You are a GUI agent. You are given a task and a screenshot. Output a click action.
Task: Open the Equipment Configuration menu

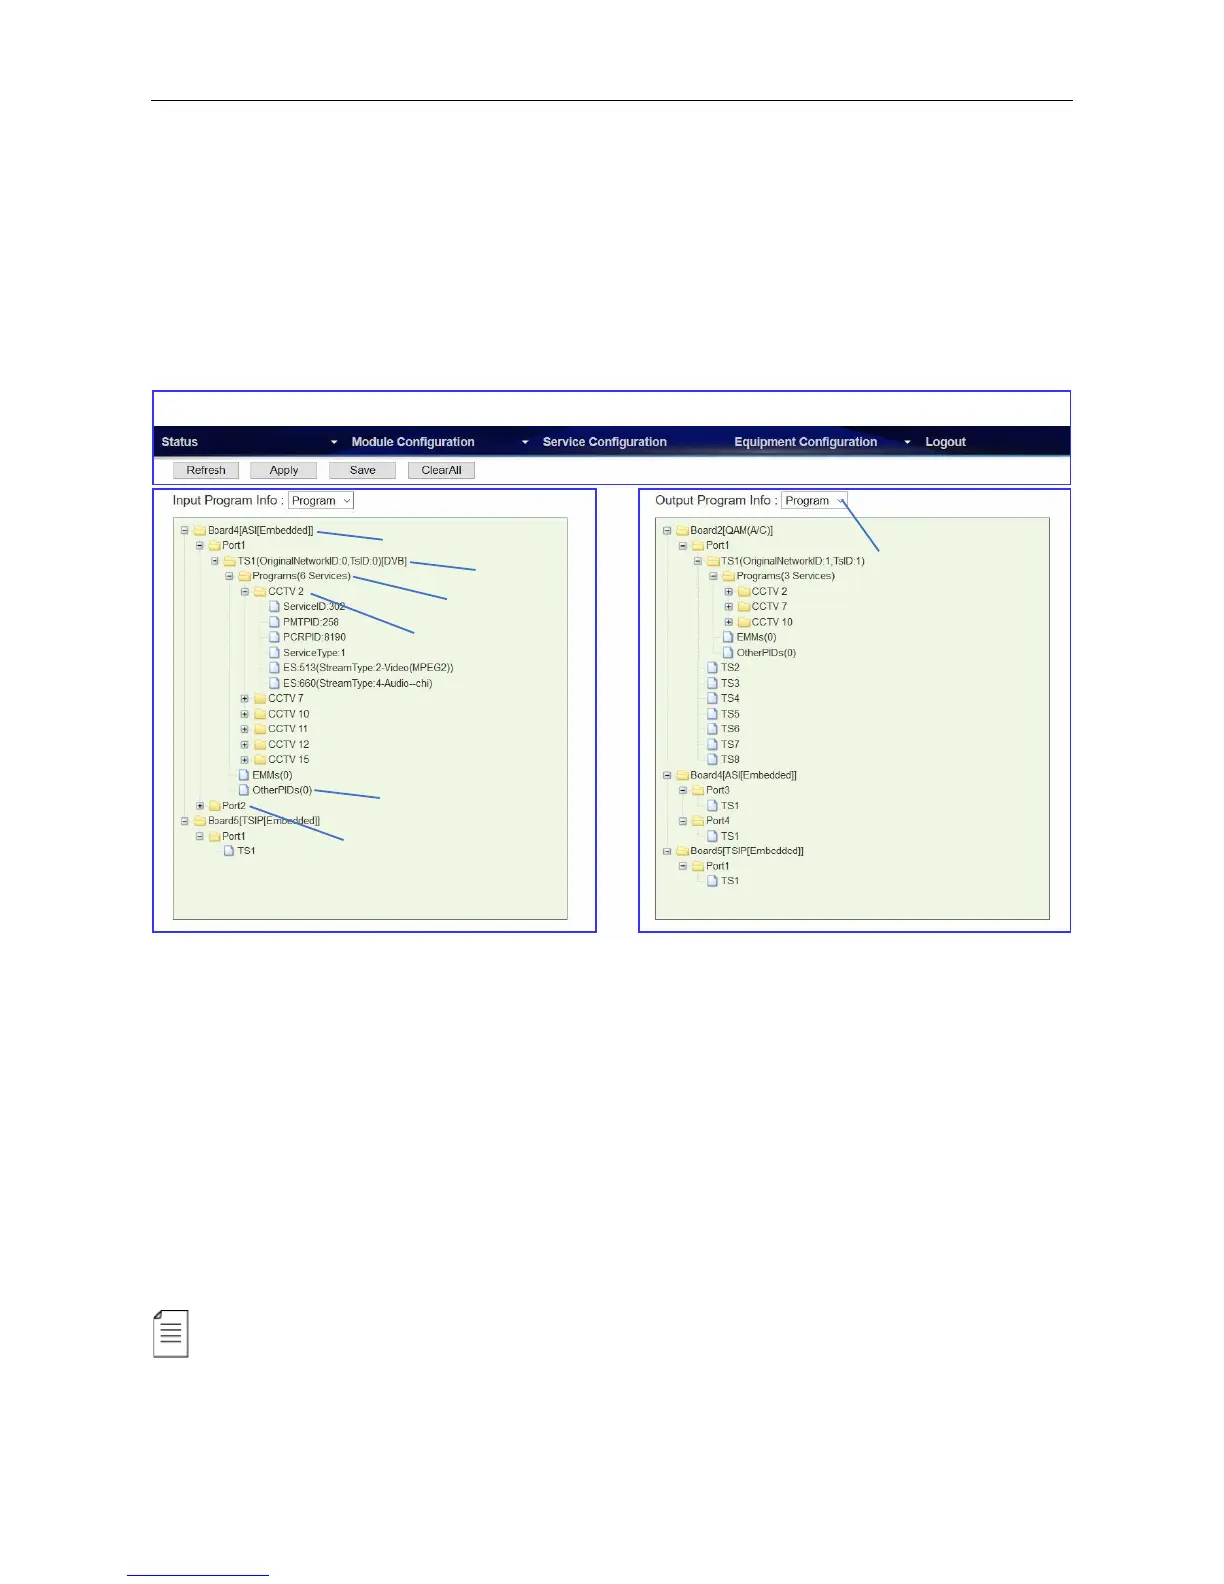tap(805, 442)
